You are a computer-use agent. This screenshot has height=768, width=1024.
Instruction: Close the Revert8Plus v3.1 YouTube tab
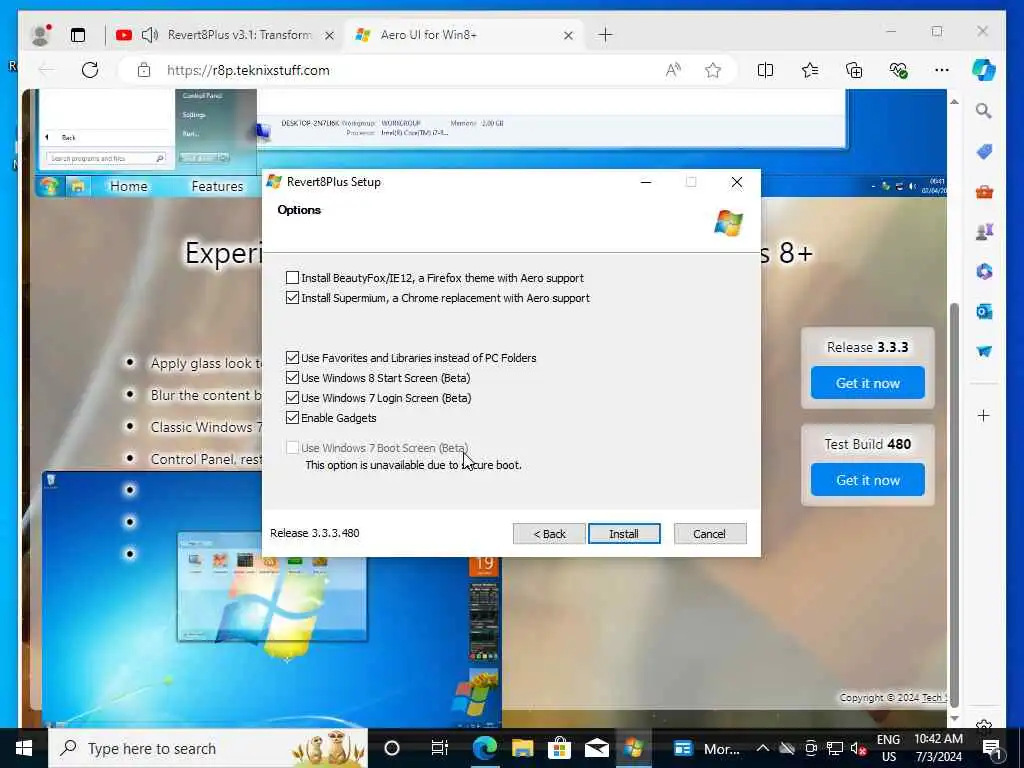[x=330, y=35]
